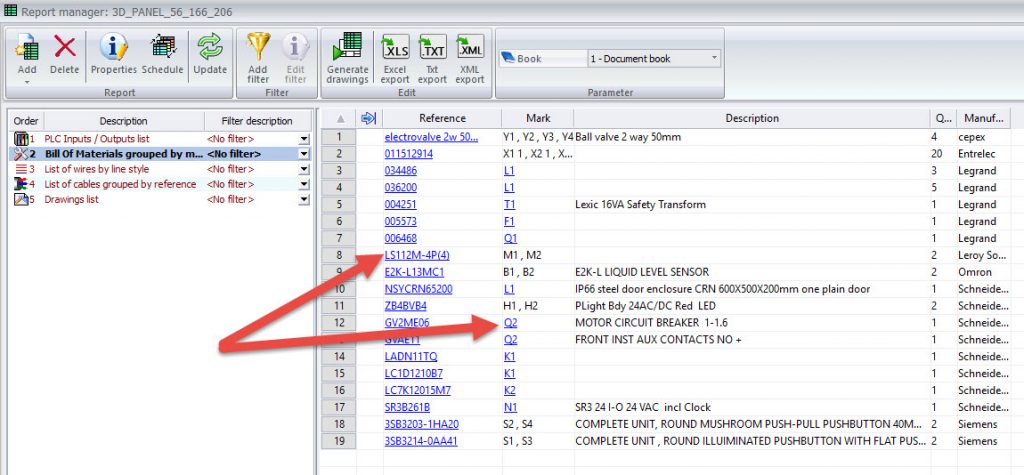1024x475 pixels.
Task: Open mark link T1
Action: 509,205
